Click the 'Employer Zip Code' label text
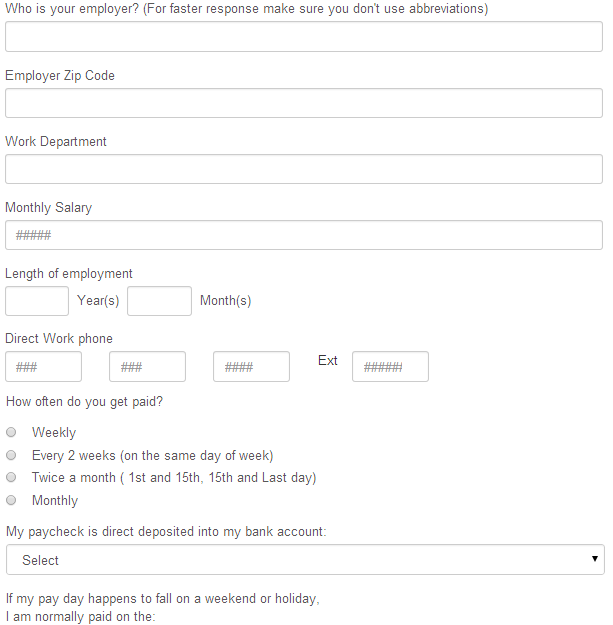Screen dimensions: 613x625 pos(60,76)
